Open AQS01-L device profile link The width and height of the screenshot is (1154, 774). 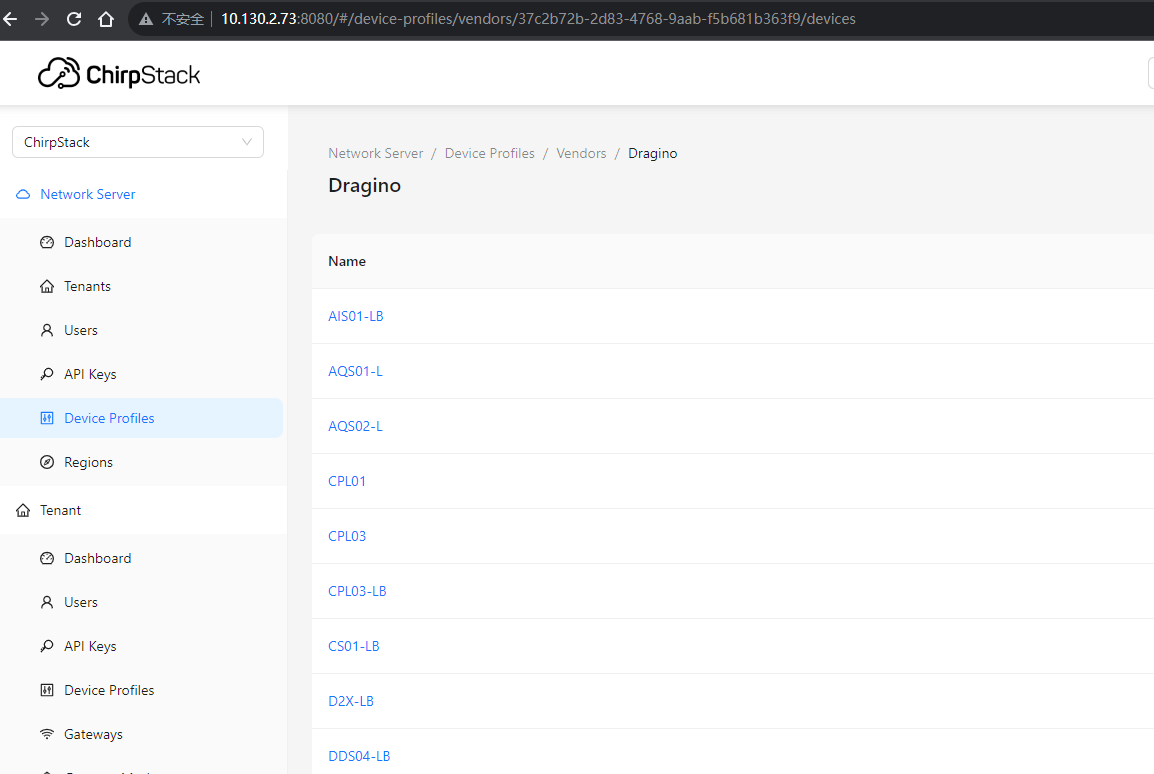coord(355,372)
